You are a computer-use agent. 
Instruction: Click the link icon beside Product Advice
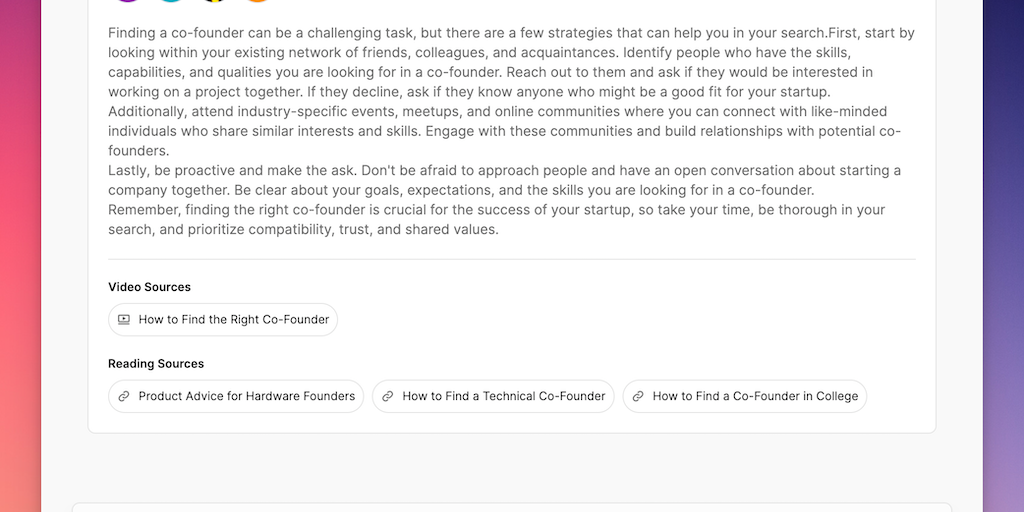tap(124, 396)
